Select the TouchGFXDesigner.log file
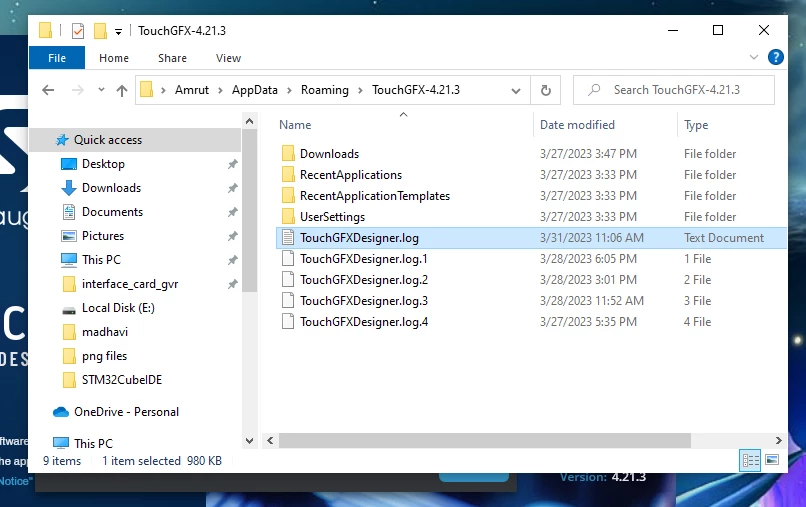This screenshot has width=806, height=507. 359,238
